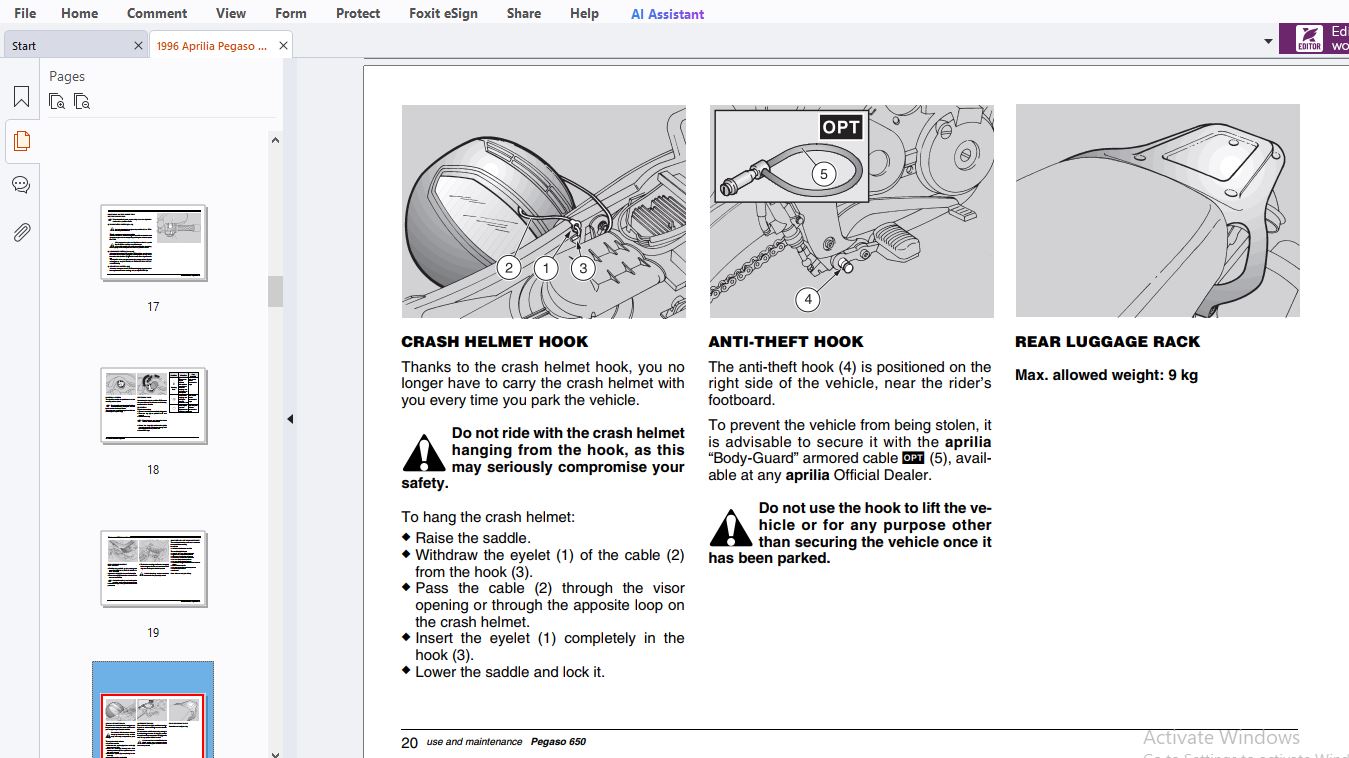Screen dimensions: 1349x758
Task: Open the Protect ribbon tab
Action: [358, 13]
